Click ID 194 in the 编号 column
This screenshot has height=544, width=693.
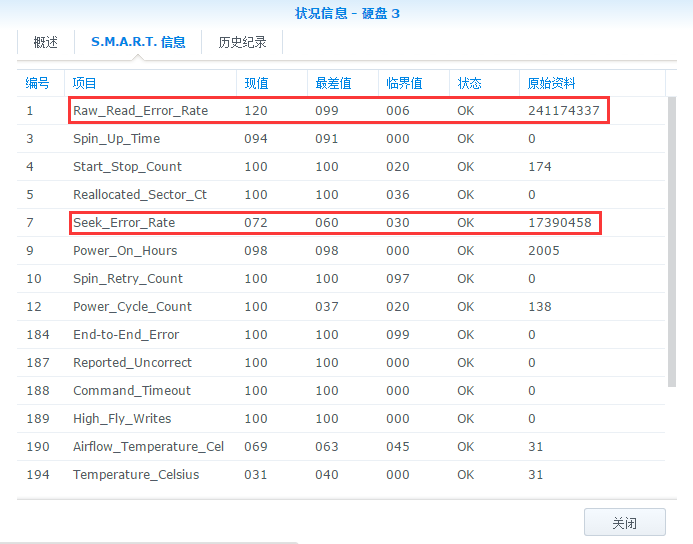click(38, 475)
